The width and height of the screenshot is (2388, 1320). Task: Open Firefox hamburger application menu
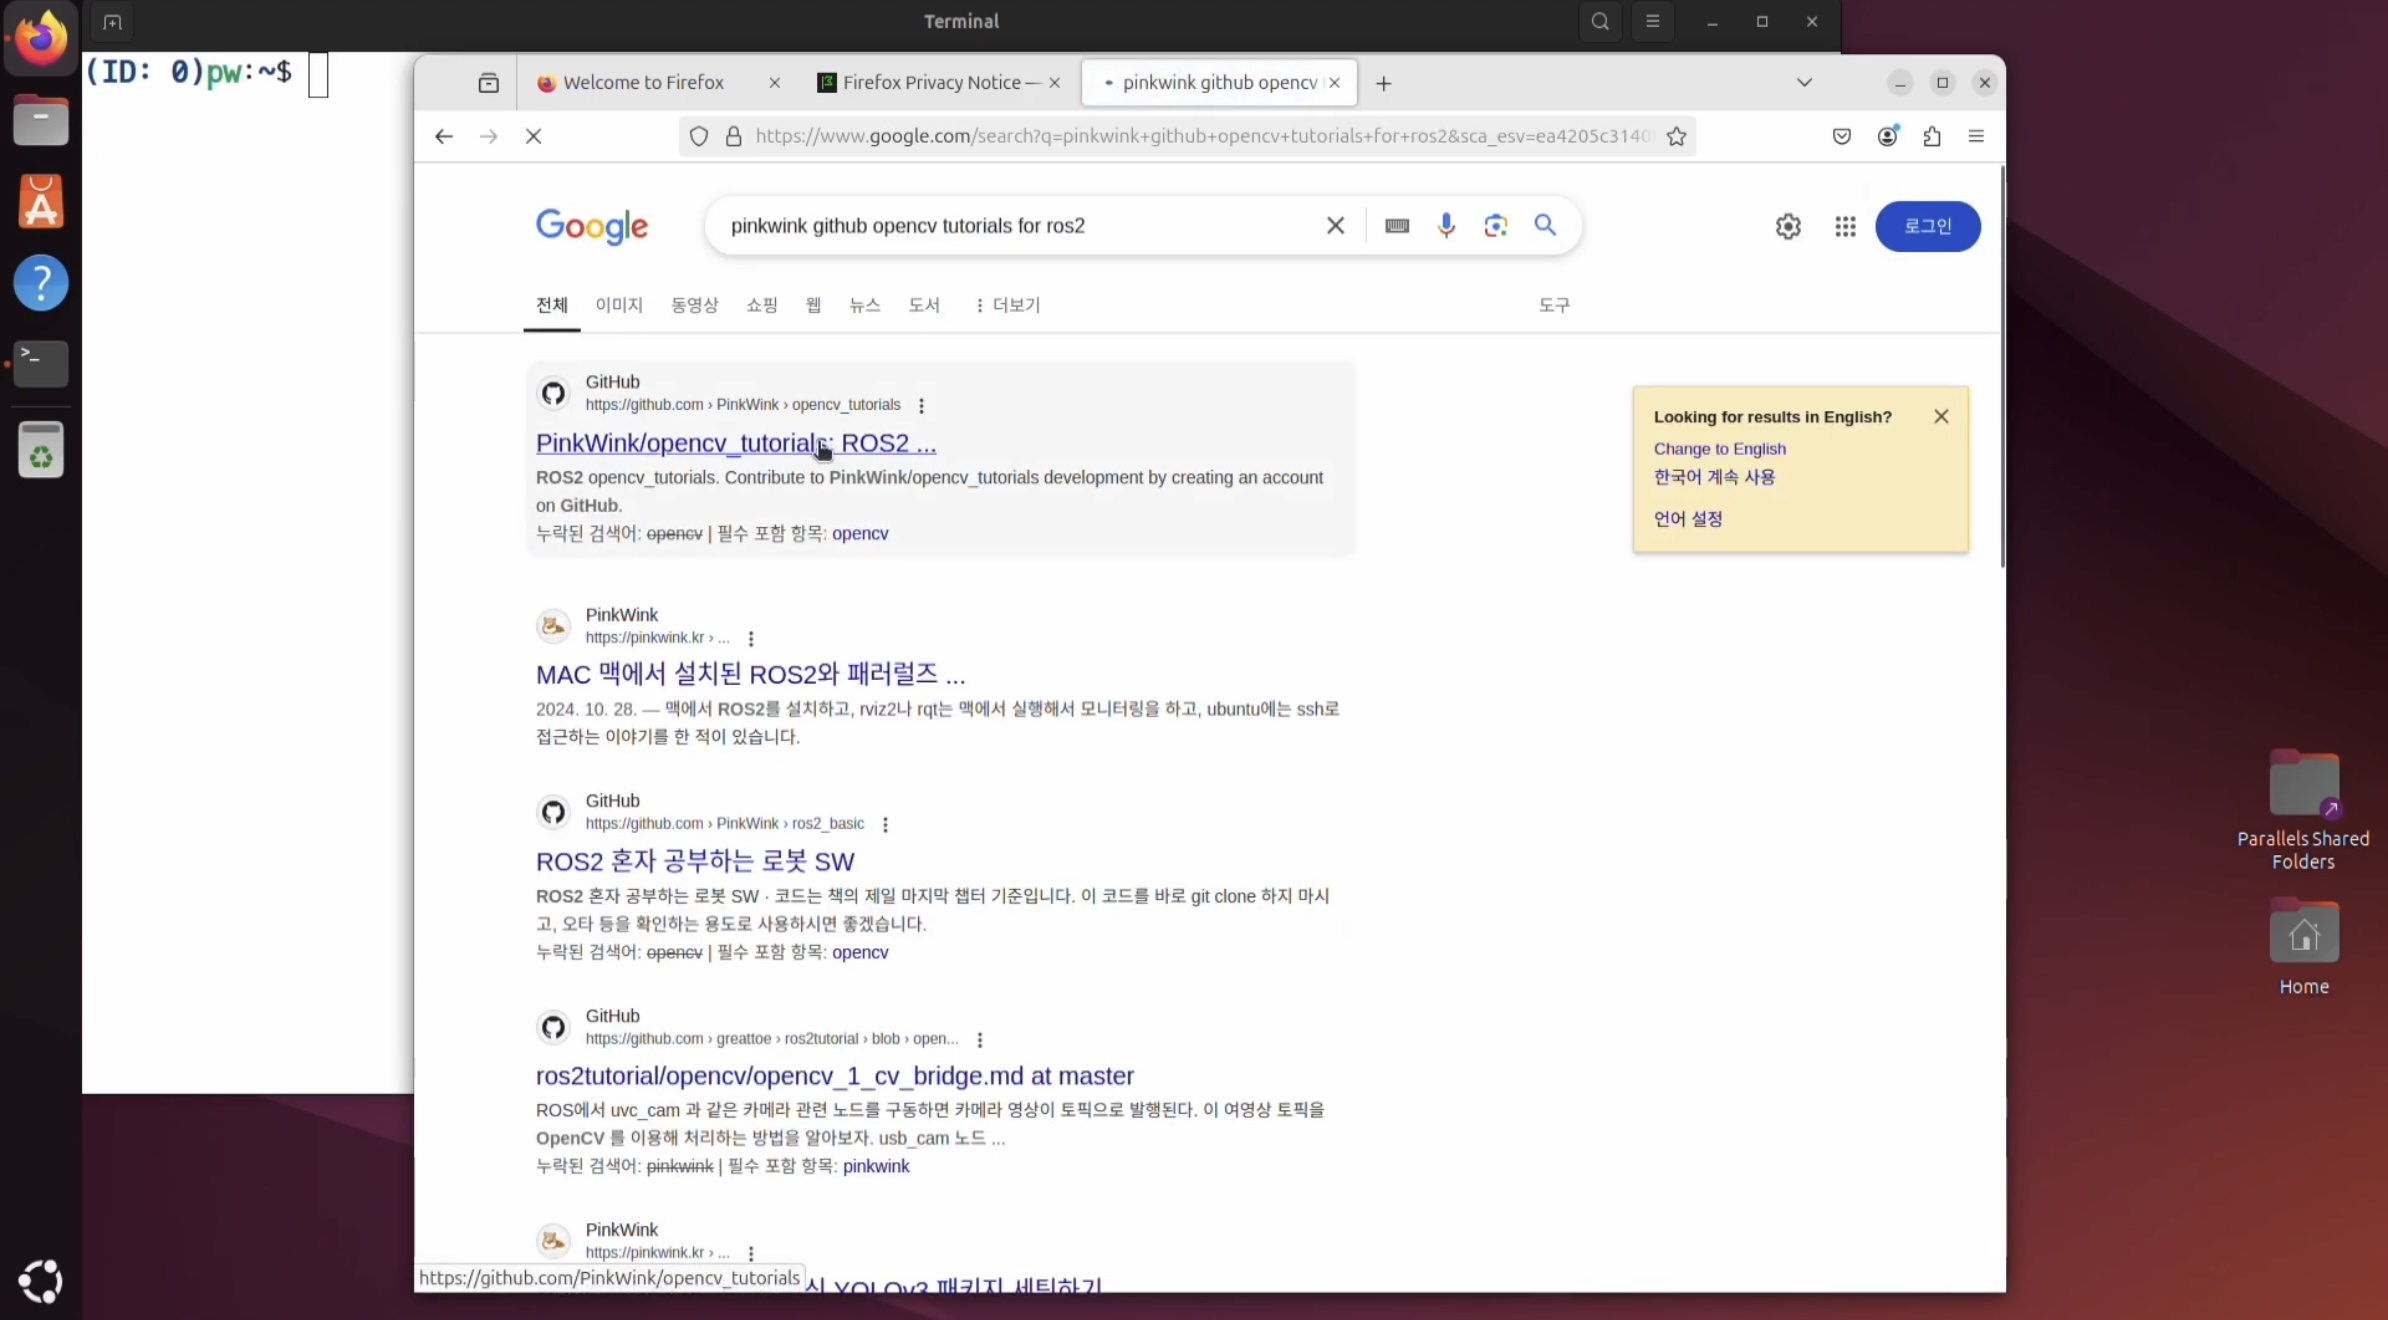pos(1976,137)
